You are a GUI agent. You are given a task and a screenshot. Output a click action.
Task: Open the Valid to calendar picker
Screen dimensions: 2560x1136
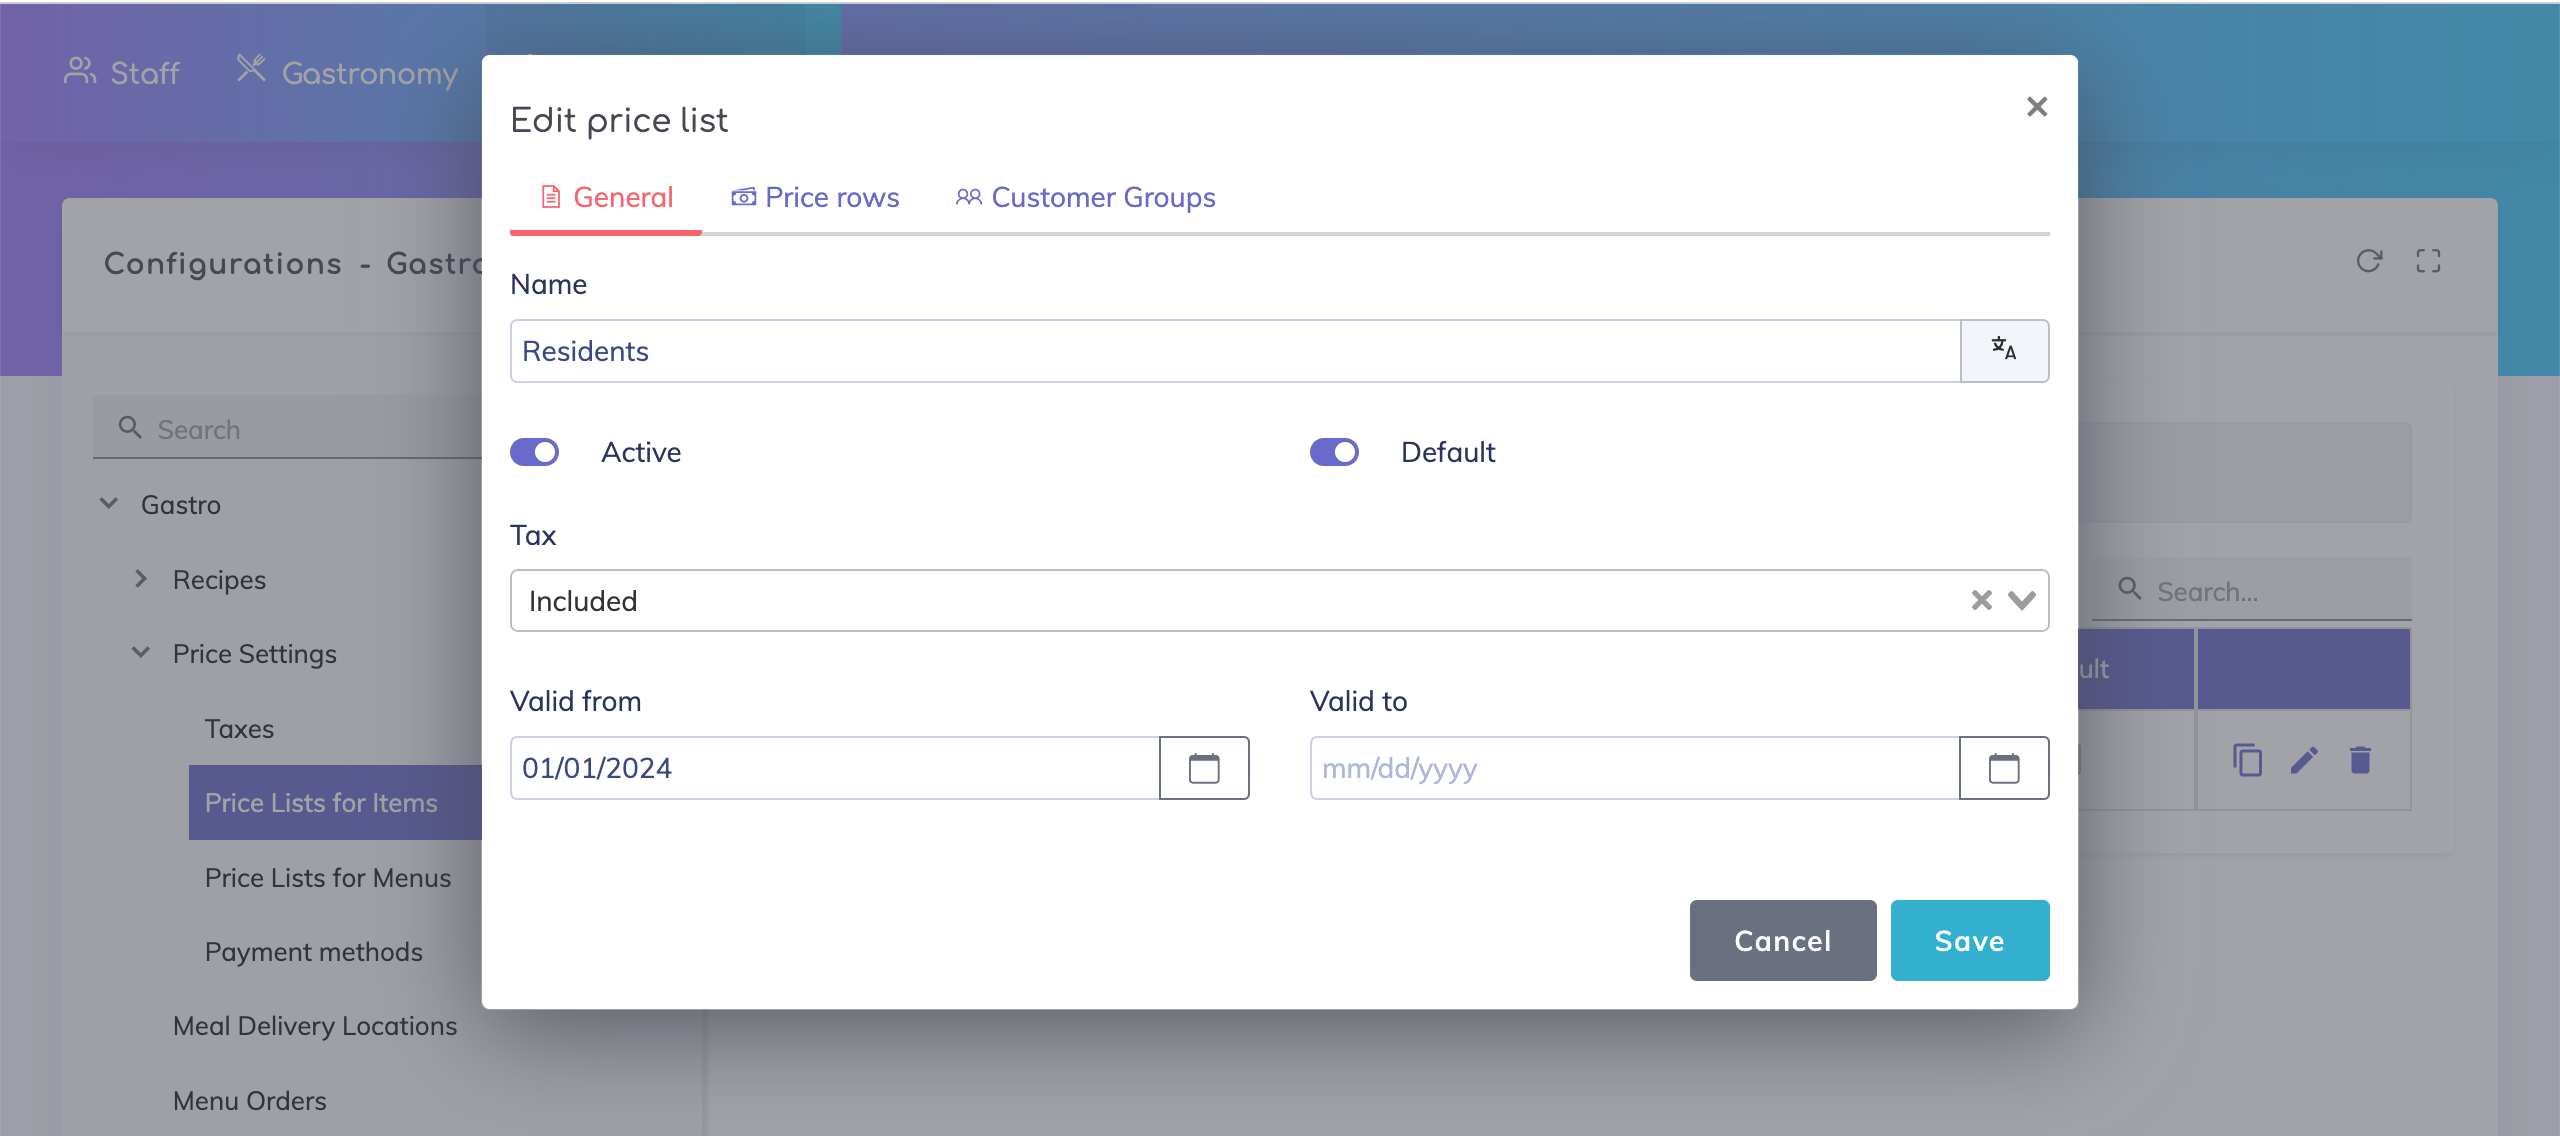[x=2004, y=768]
